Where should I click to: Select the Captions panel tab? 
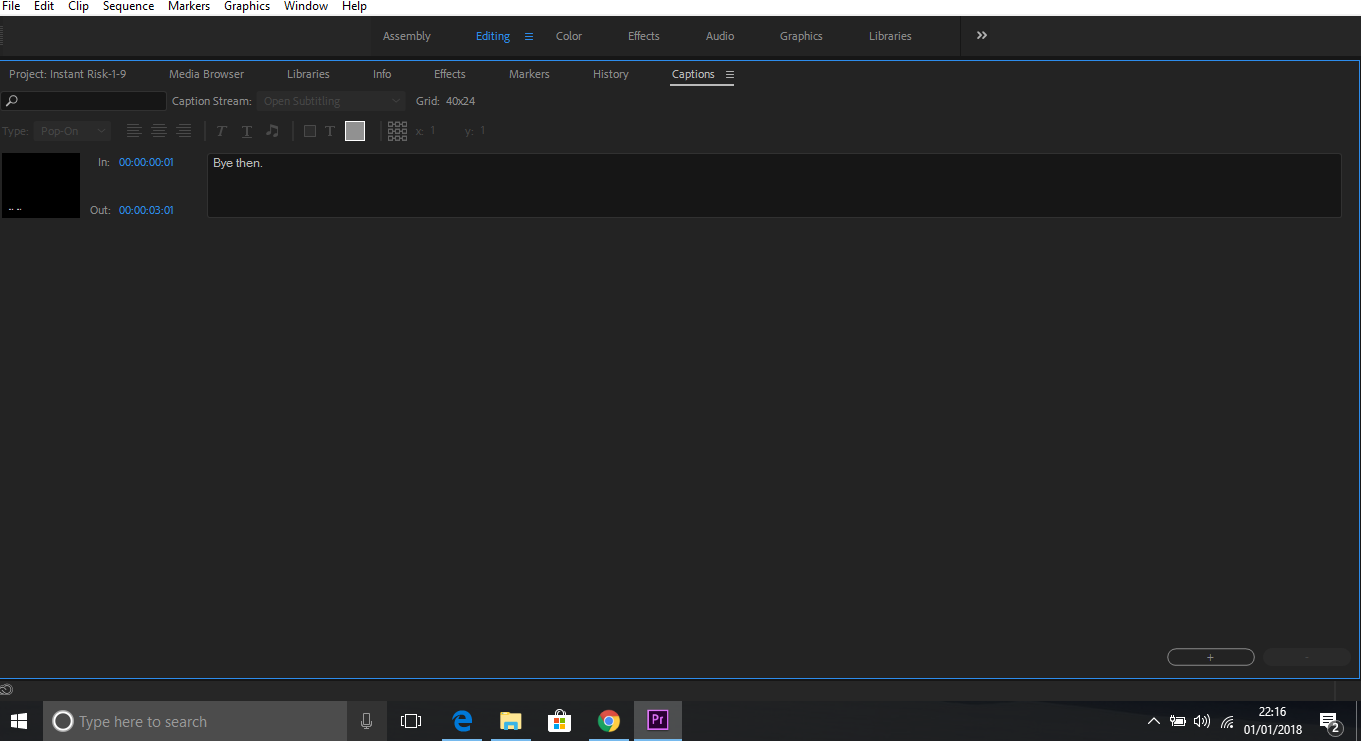tap(693, 74)
